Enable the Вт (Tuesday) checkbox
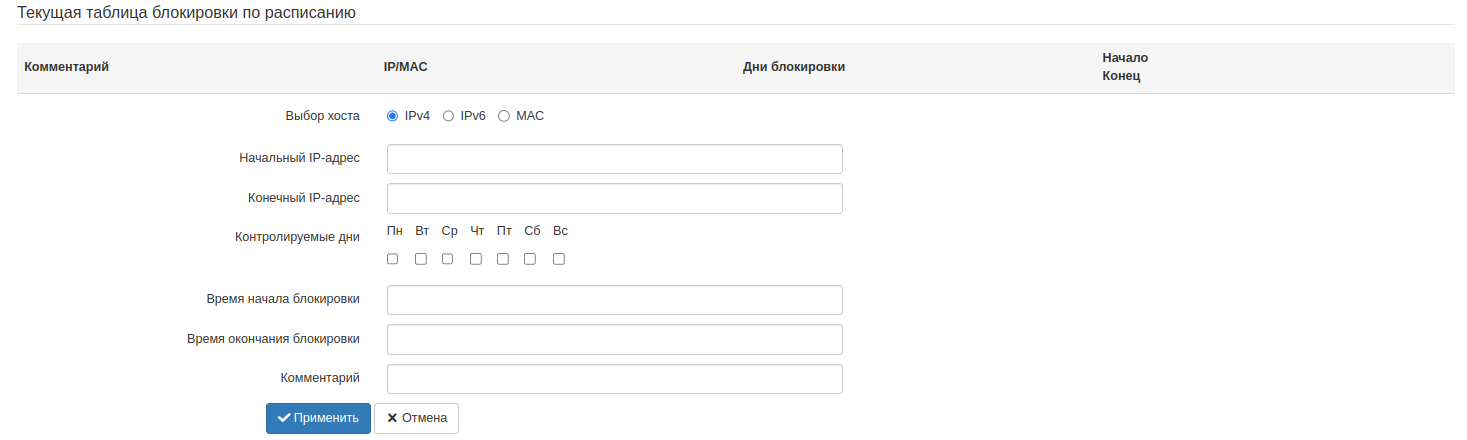The image size is (1467, 440). [x=421, y=259]
